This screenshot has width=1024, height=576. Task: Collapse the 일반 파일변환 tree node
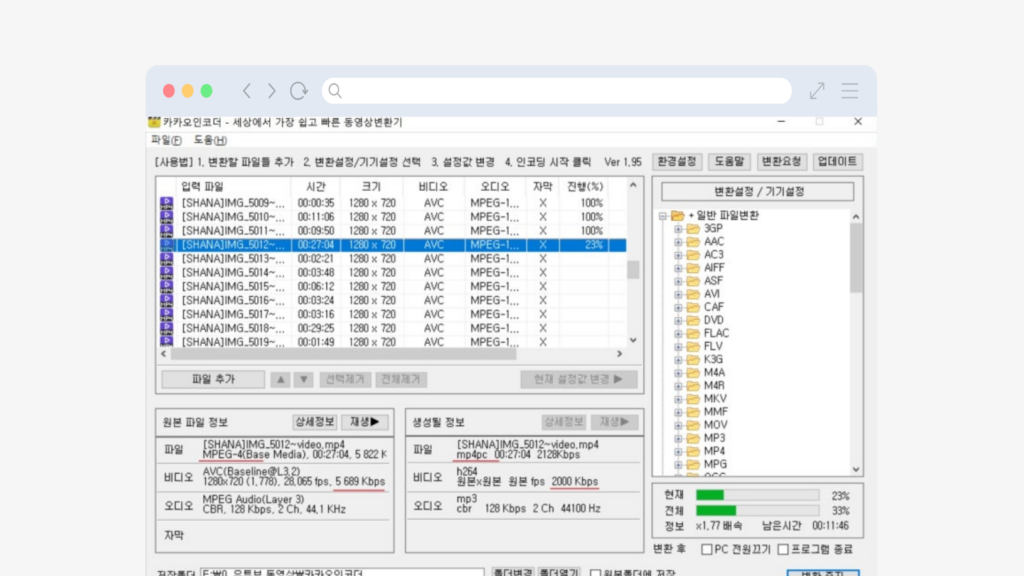pos(661,214)
